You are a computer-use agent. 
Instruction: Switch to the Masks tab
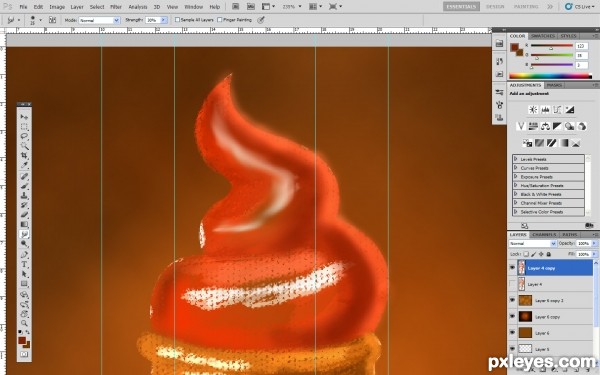tap(554, 85)
